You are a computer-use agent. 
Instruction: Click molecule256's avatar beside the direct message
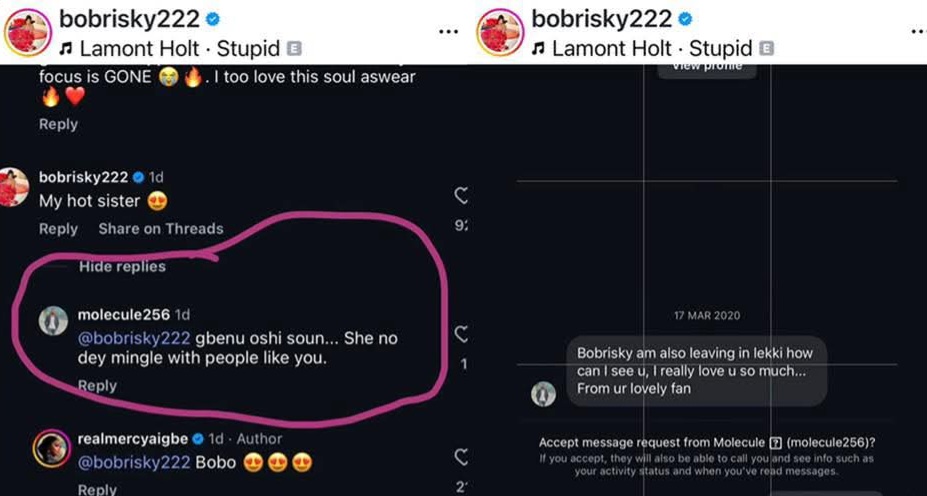543,394
